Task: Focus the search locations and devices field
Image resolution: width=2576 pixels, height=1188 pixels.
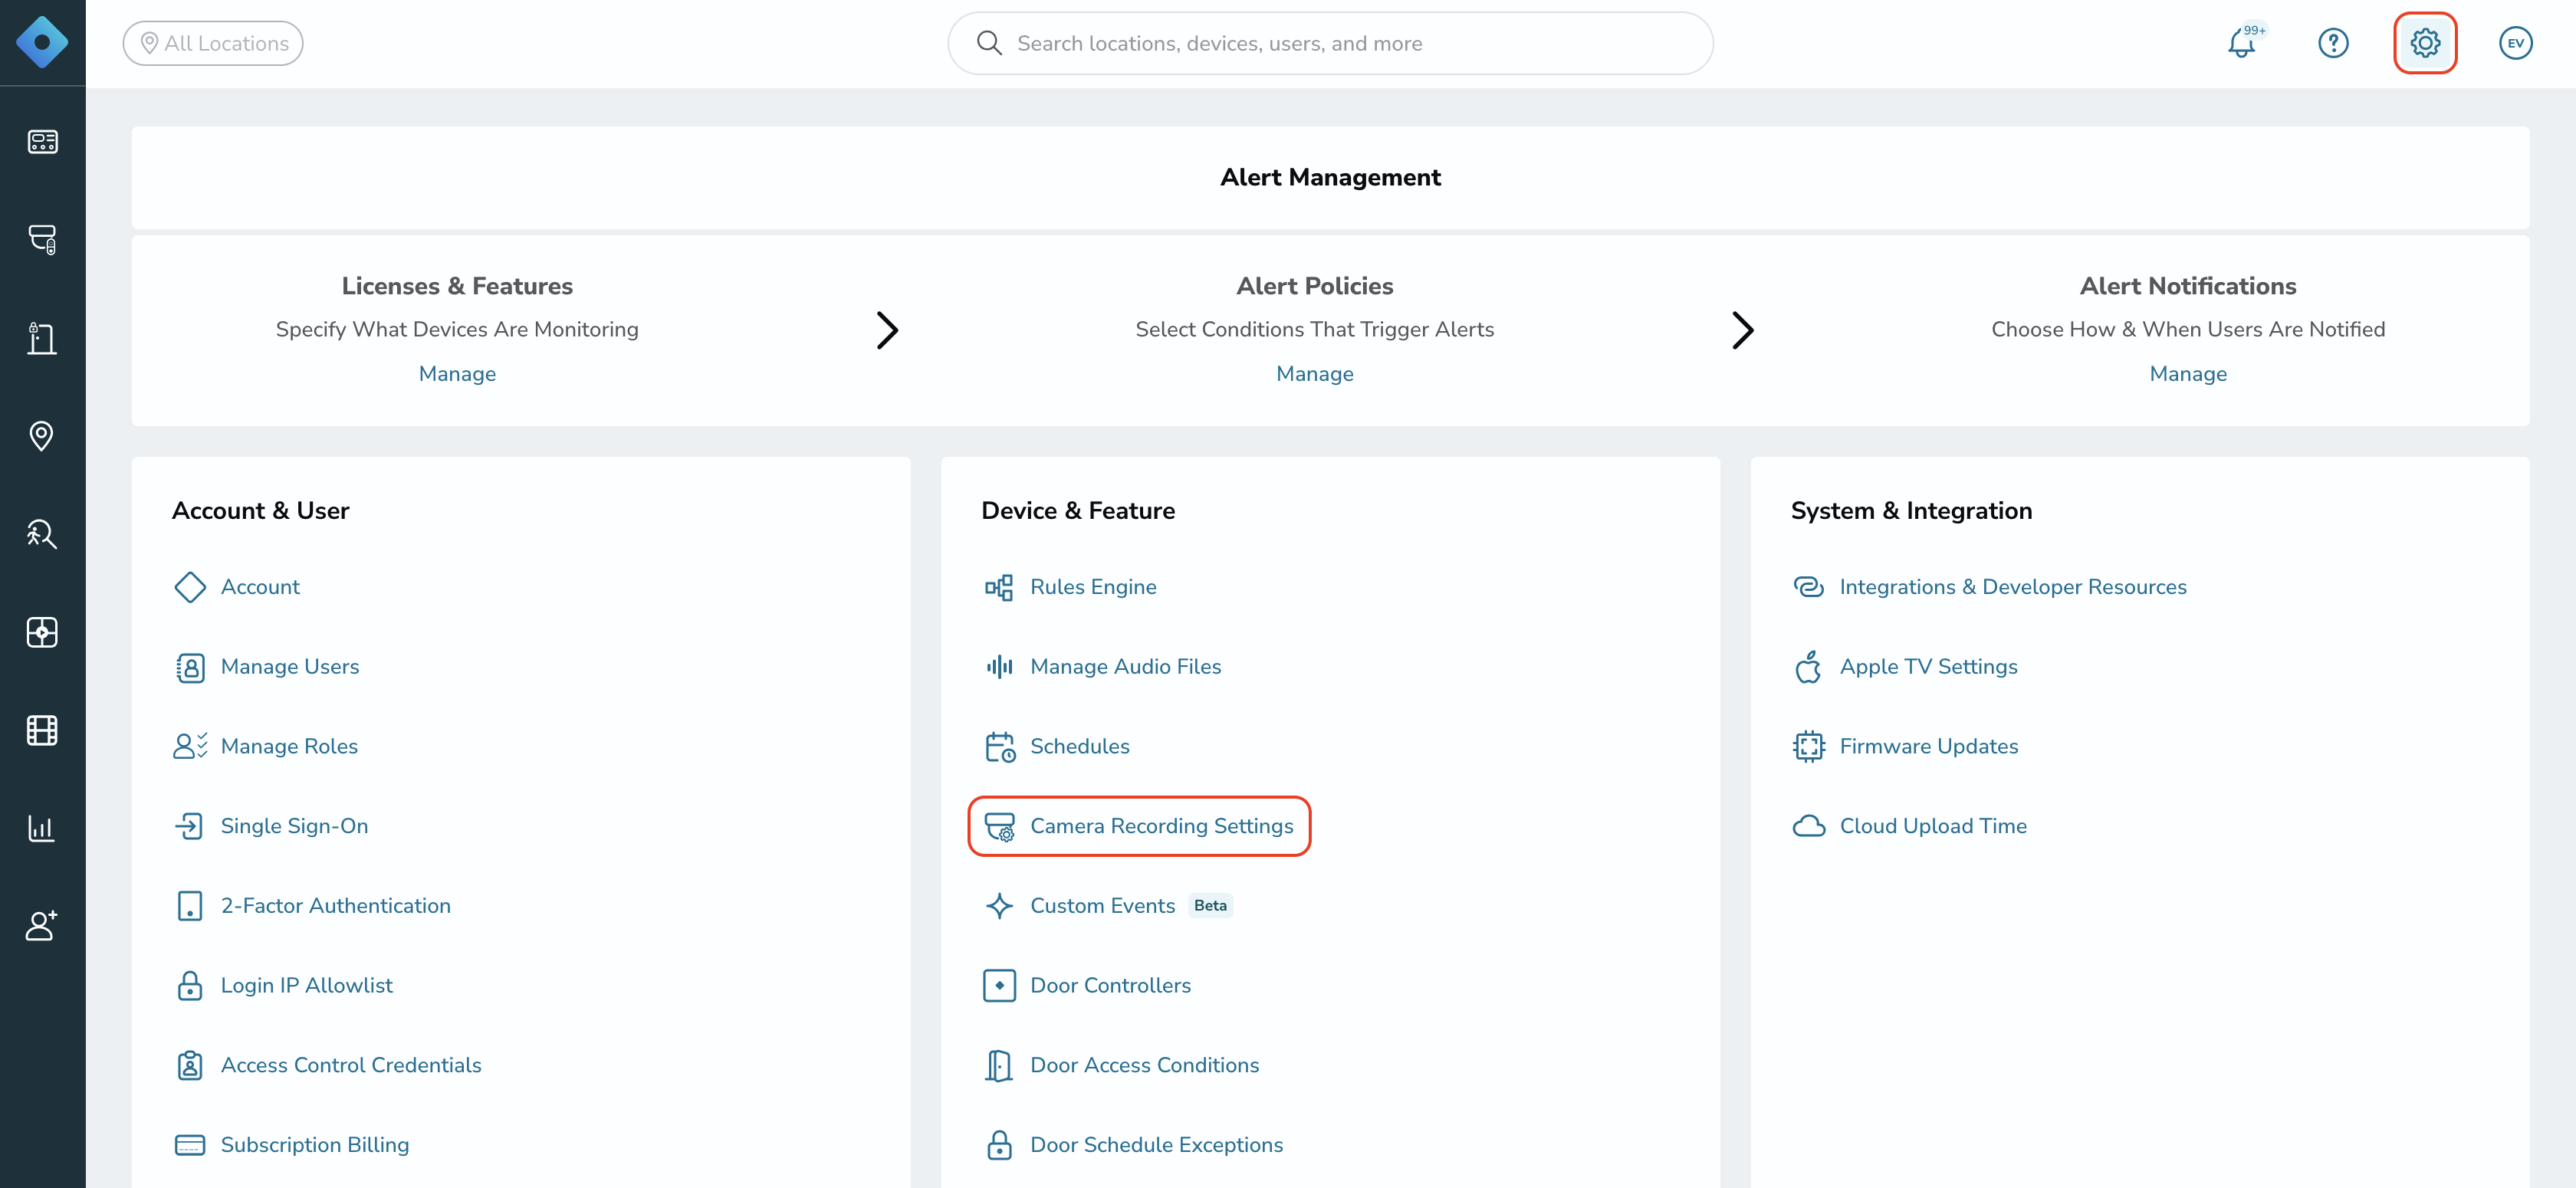Action: 1330,43
